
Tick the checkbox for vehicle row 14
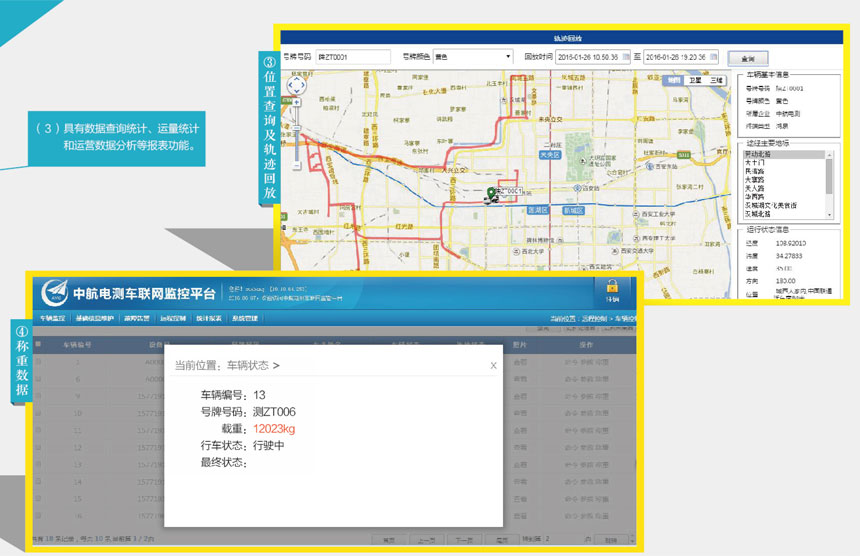38,481
